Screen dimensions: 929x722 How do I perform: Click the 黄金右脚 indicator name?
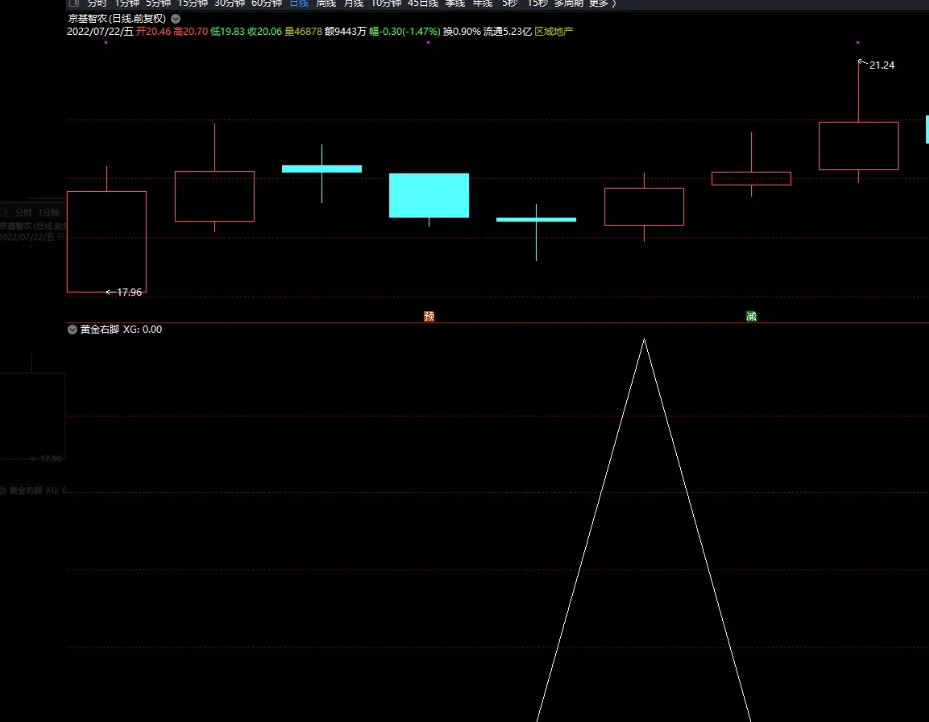pos(100,329)
